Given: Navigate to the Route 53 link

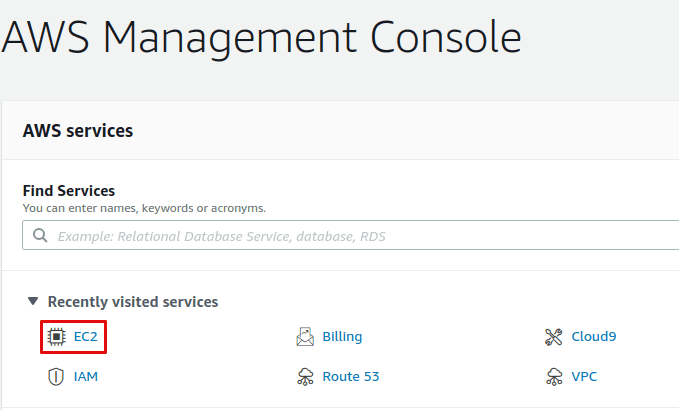Looking at the screenshot, I should (x=351, y=377).
